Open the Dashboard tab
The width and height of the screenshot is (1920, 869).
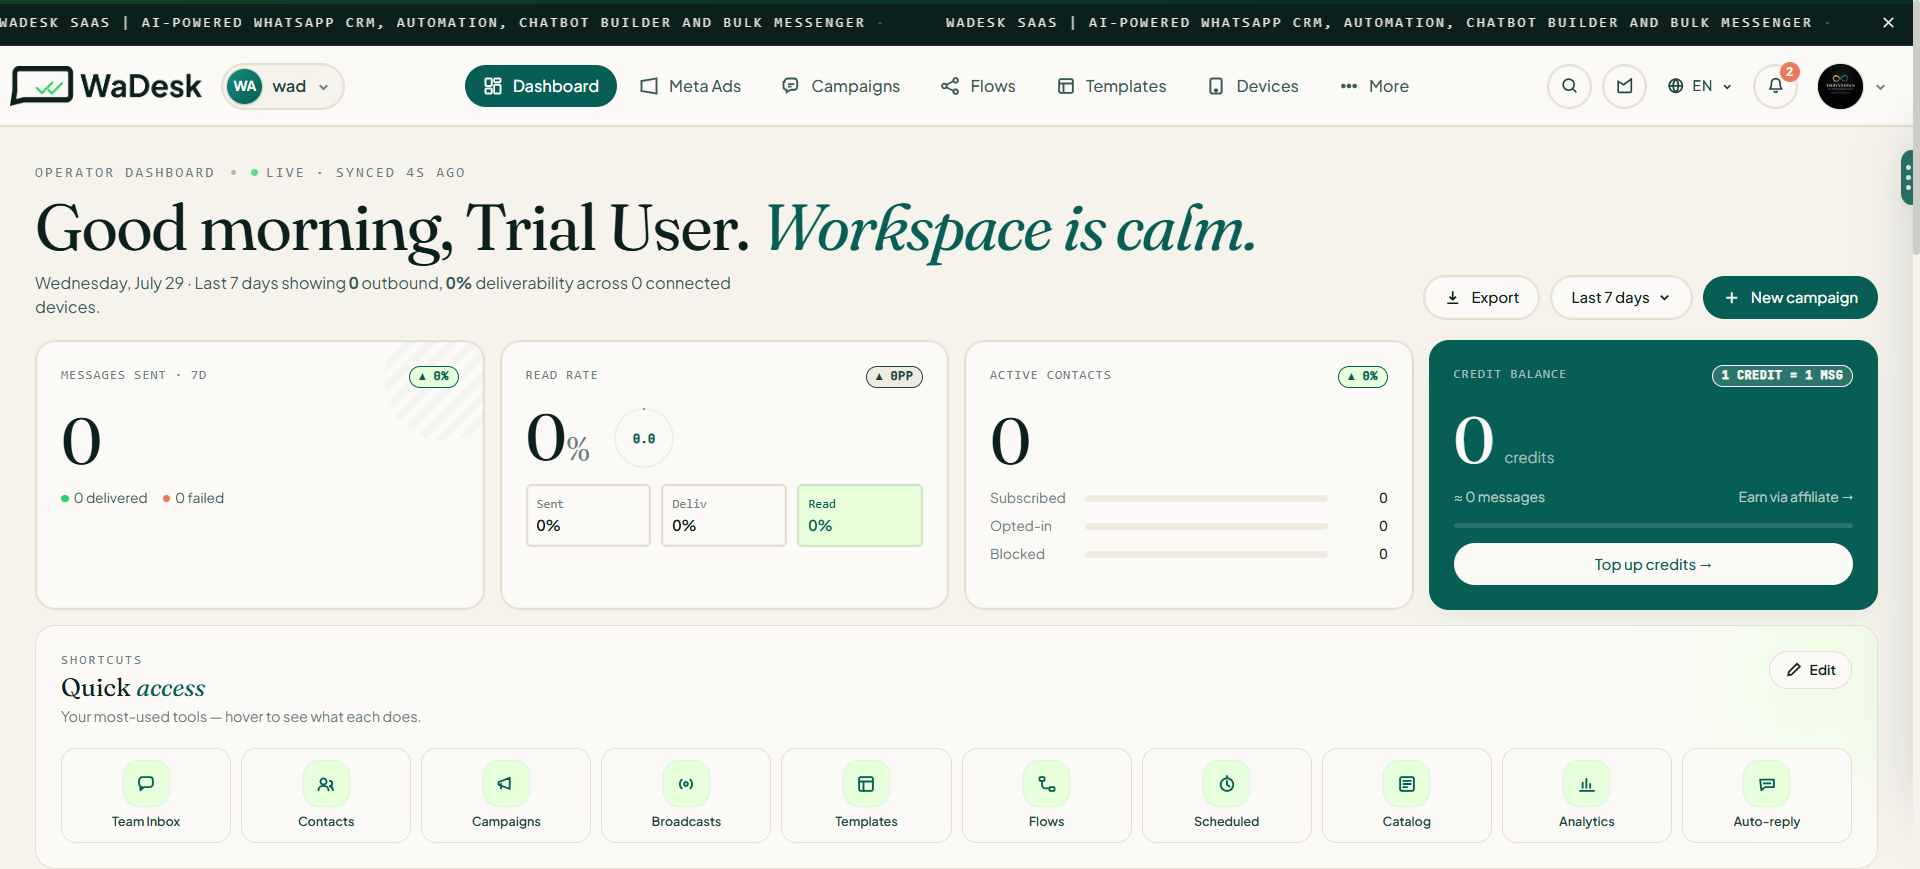click(541, 86)
